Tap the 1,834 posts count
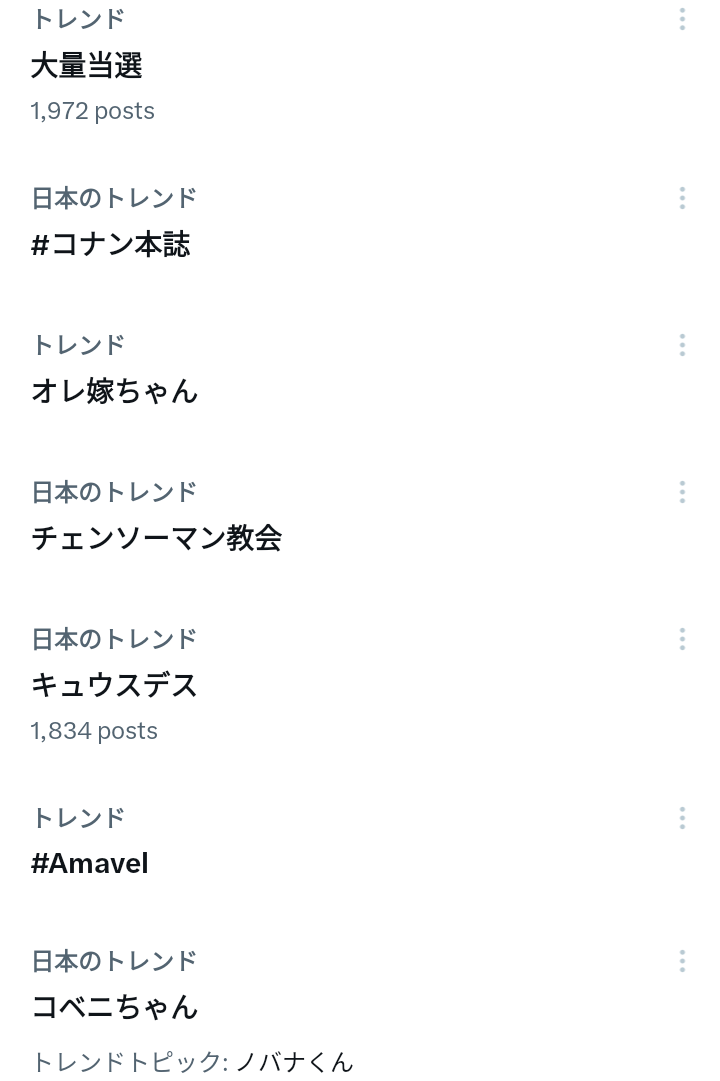720x1081 pixels. pos(94,731)
